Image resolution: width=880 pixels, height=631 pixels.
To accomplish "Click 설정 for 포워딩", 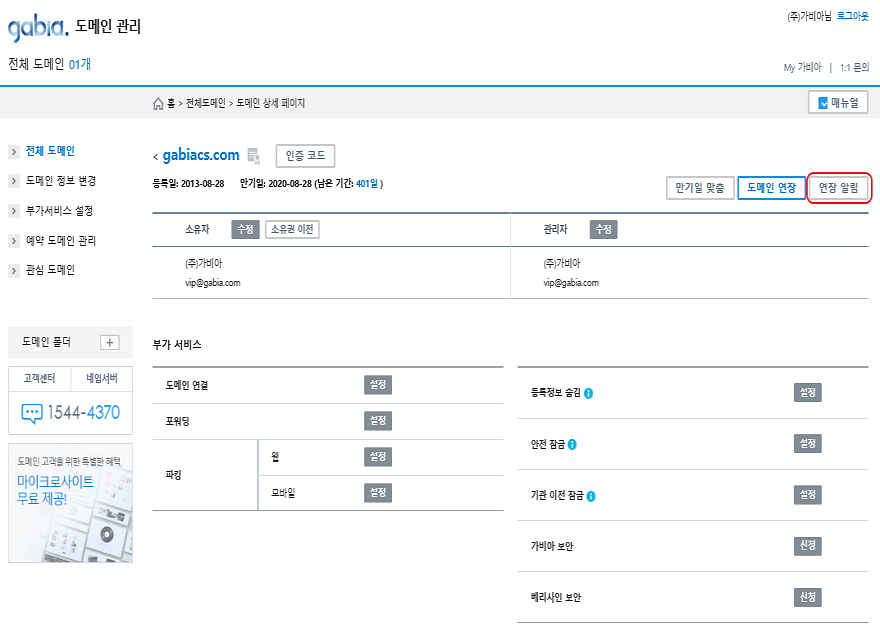I will coord(378,420).
